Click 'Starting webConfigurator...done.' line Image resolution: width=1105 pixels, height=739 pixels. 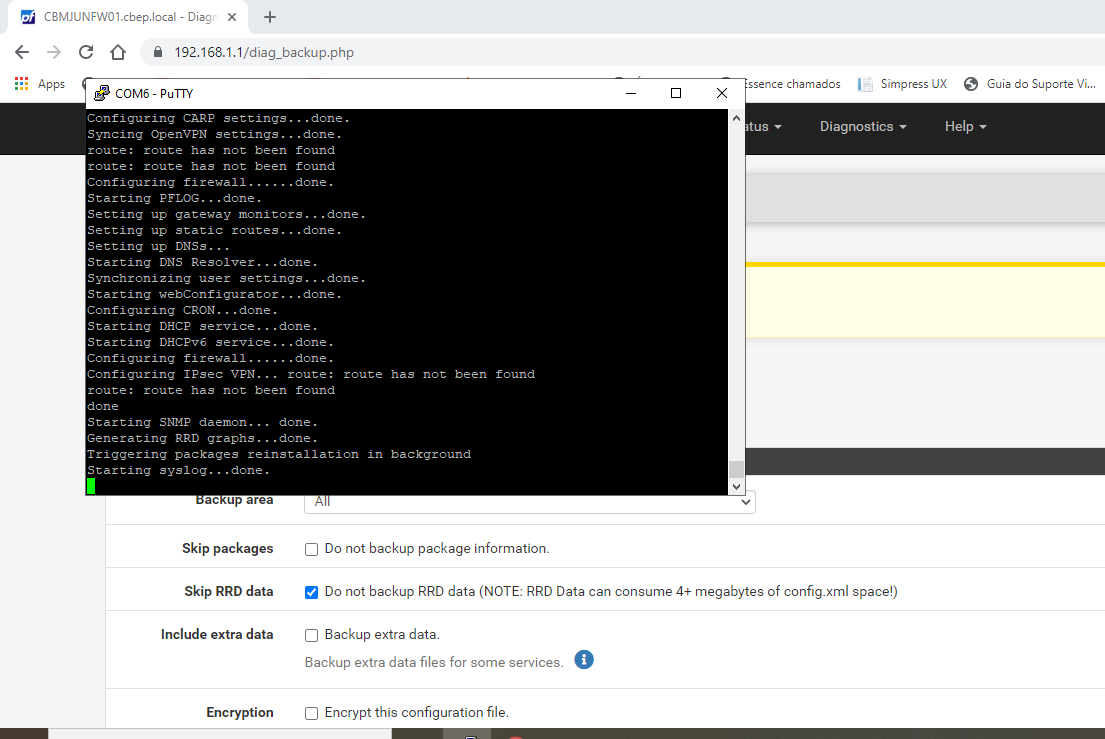coord(215,294)
